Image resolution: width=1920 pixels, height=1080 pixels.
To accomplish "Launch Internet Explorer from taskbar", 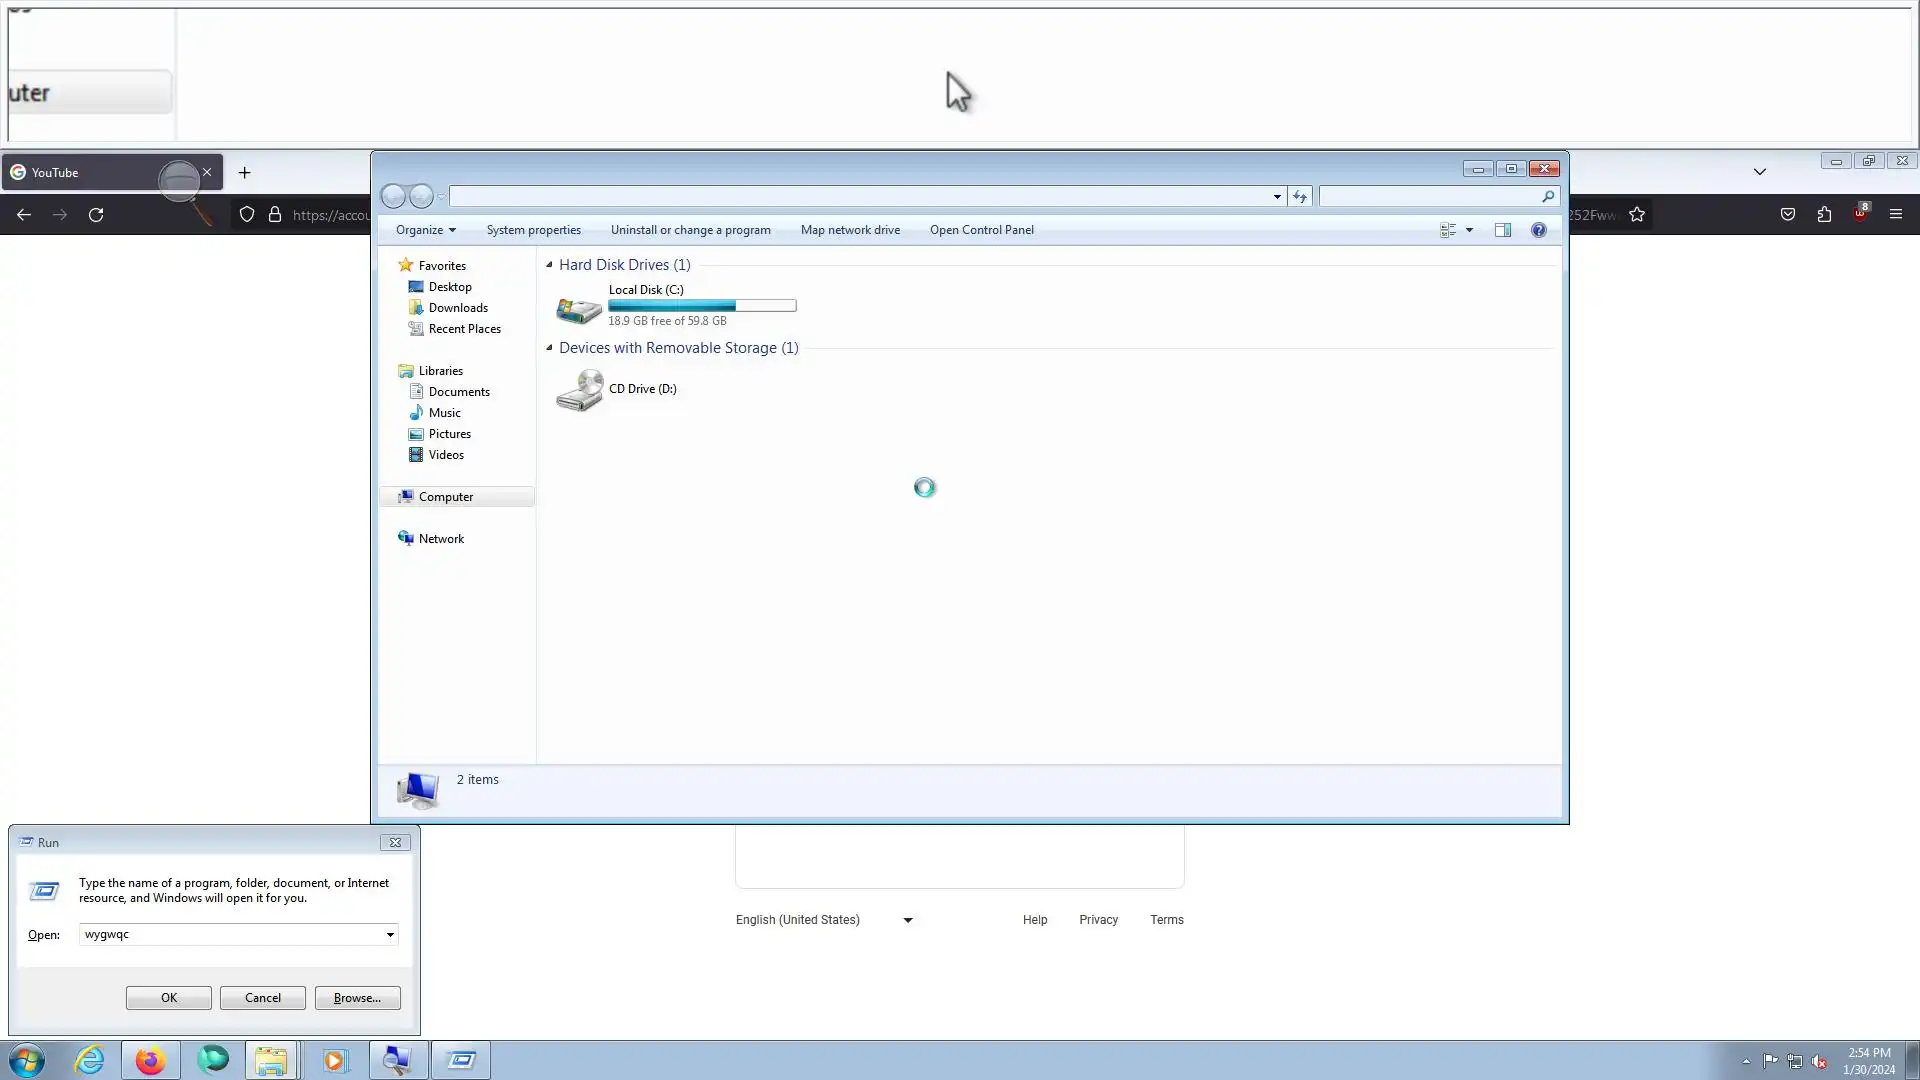I will pos(89,1060).
